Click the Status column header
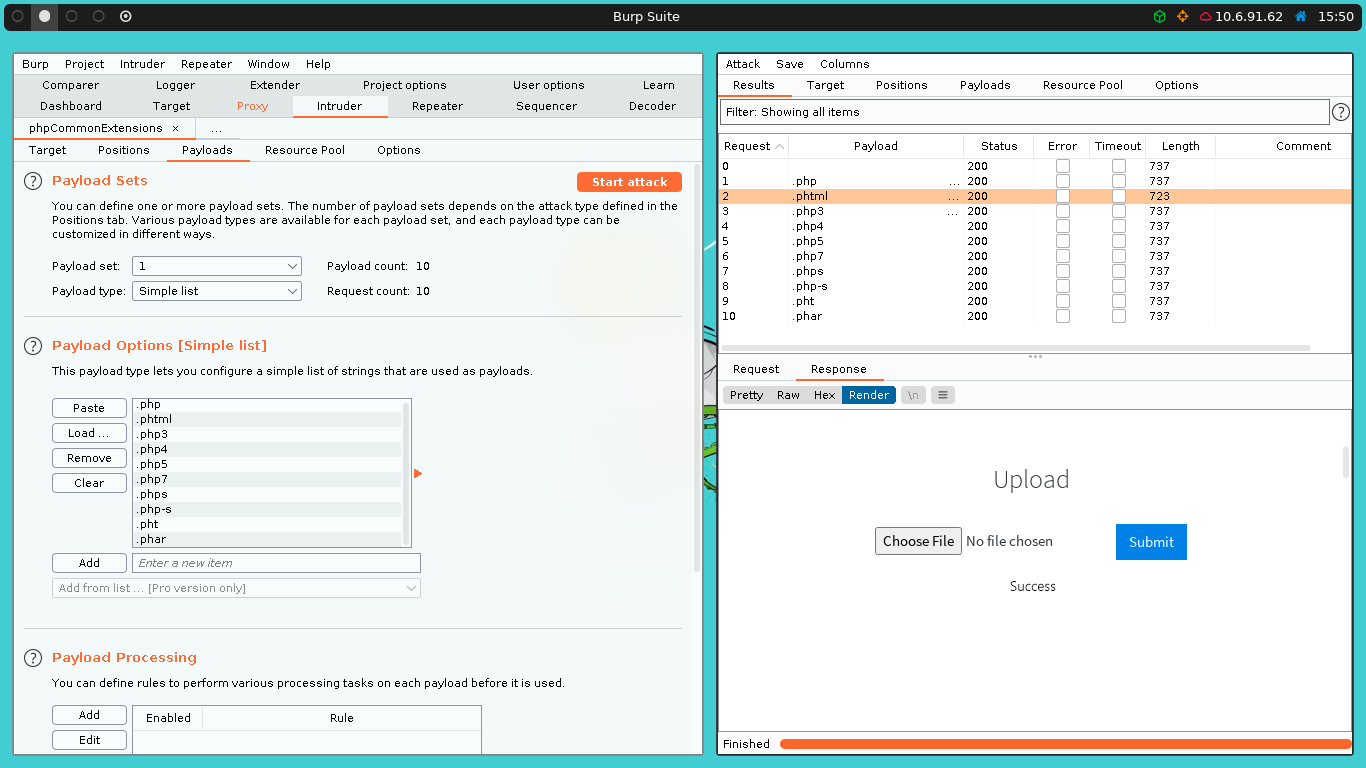1366x768 pixels. 999,146
